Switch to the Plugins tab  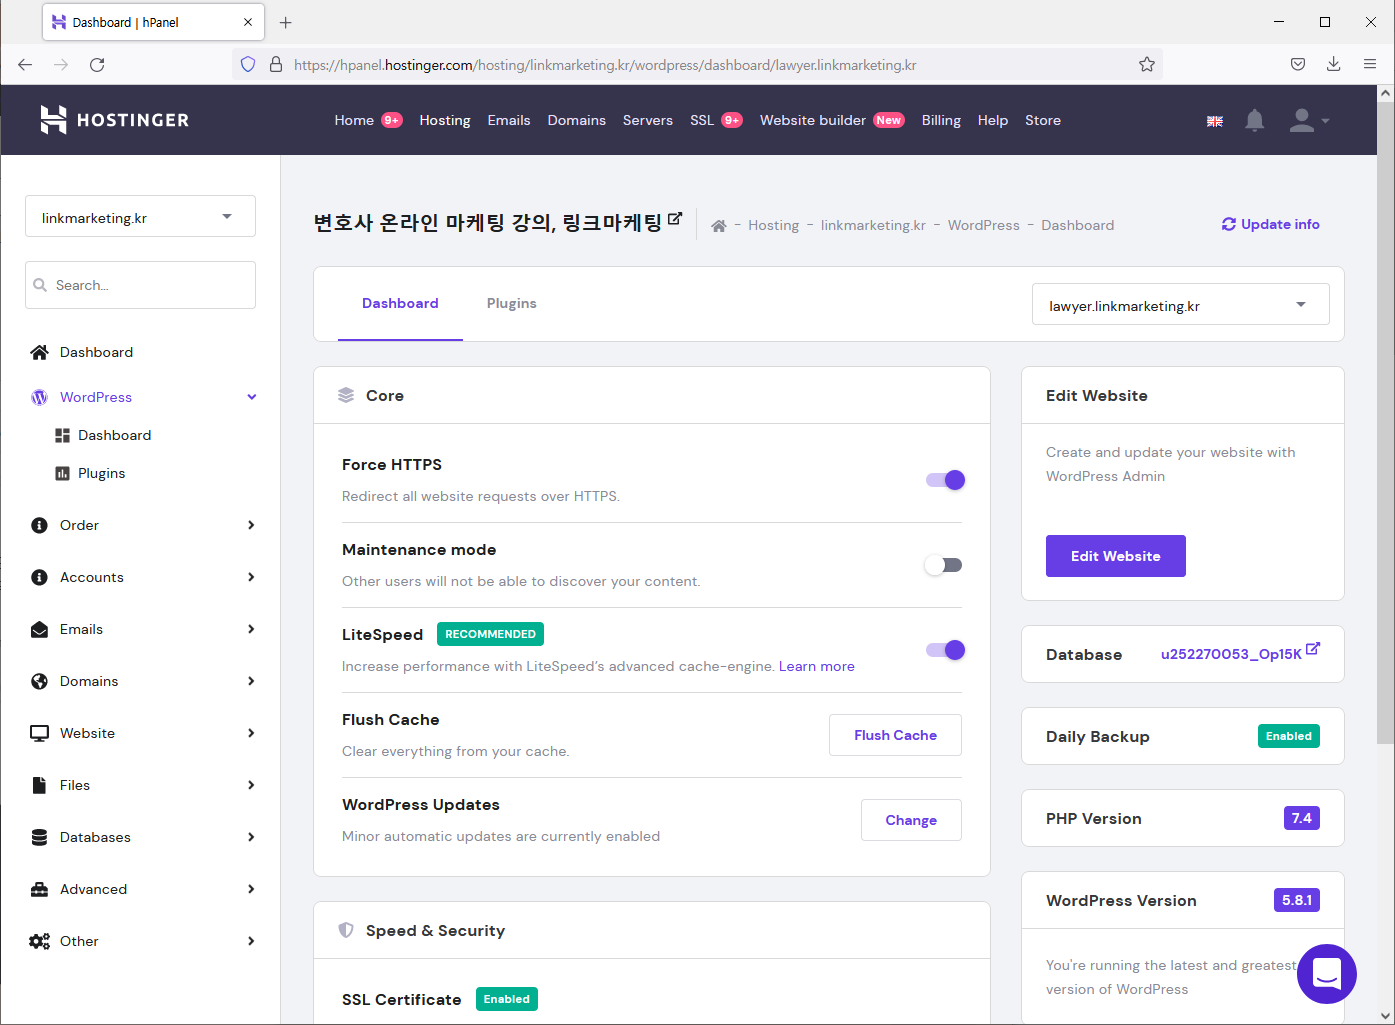tap(511, 304)
